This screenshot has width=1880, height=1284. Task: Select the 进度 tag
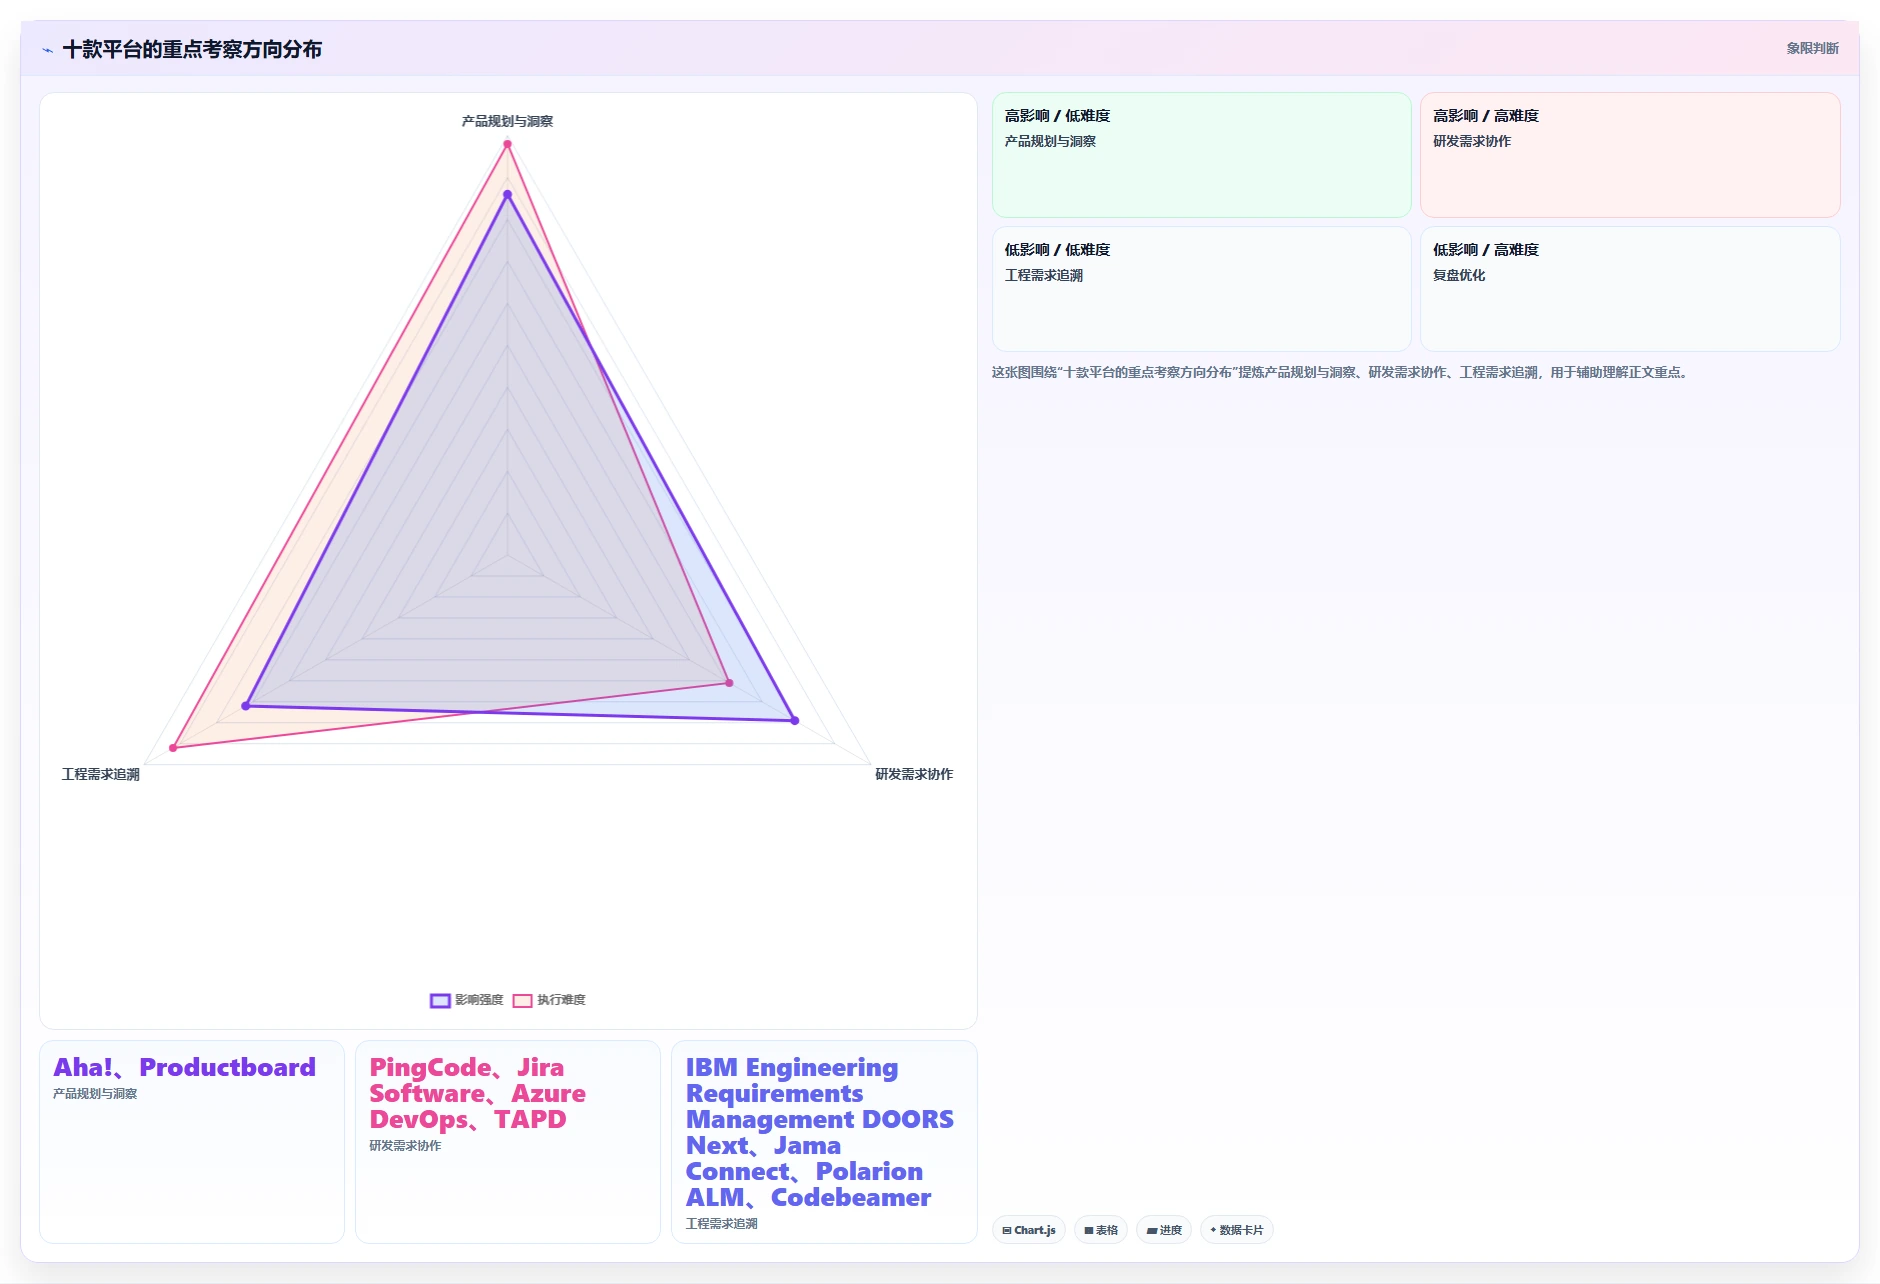tap(1164, 1230)
